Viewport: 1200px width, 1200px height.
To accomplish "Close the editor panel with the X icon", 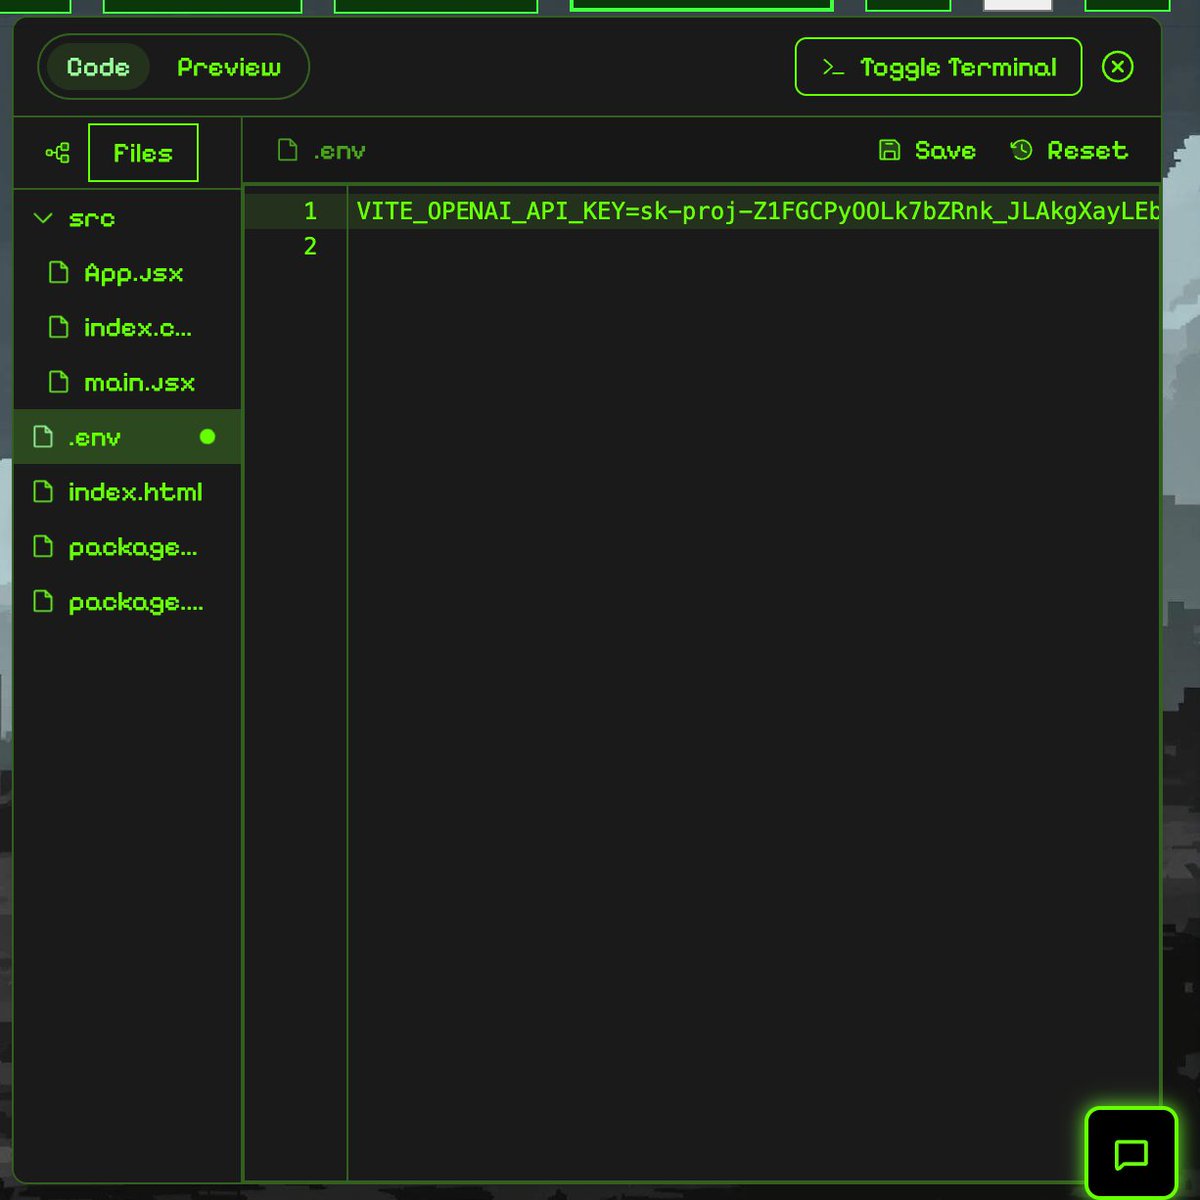I will [1117, 67].
